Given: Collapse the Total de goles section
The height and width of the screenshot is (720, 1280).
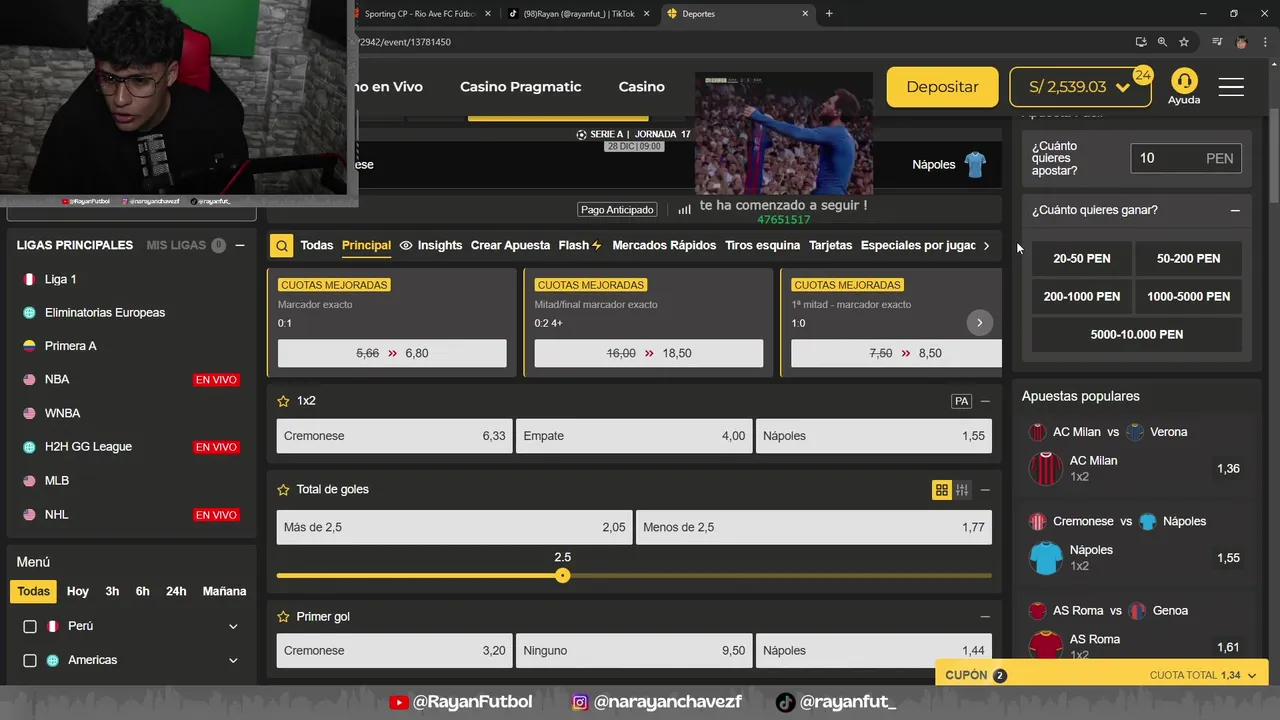Looking at the screenshot, I should point(985,490).
